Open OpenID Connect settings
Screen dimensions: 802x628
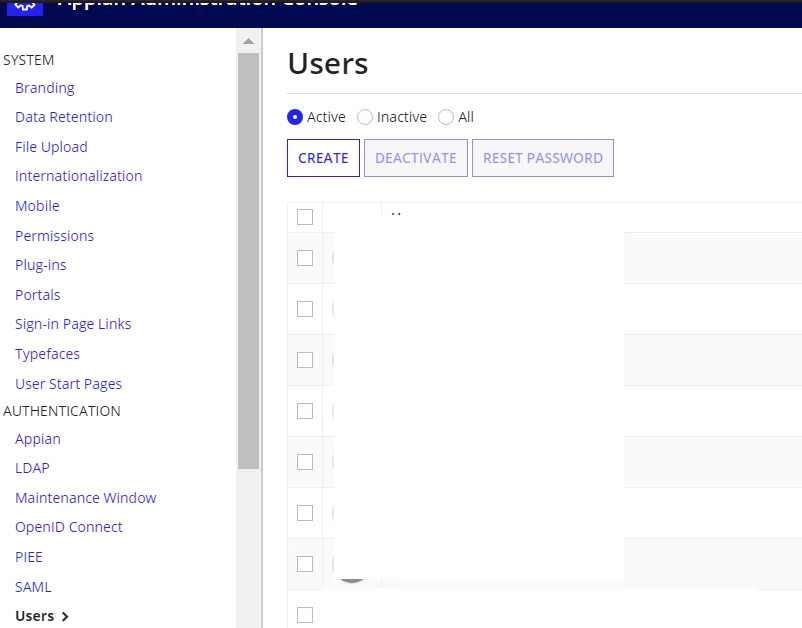tap(69, 527)
